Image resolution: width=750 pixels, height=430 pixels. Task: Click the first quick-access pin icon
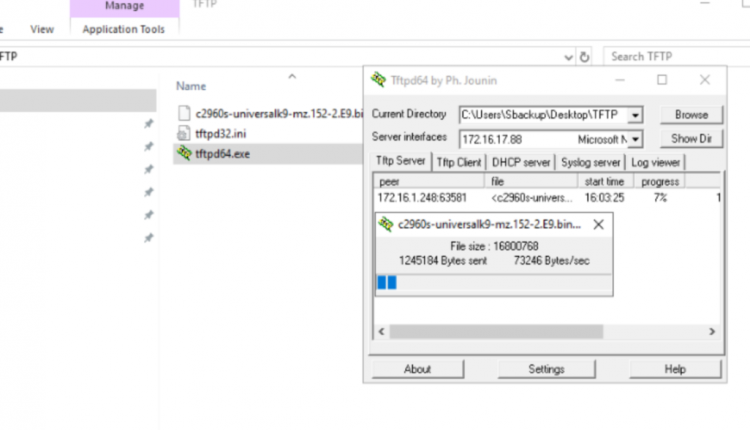(x=149, y=124)
